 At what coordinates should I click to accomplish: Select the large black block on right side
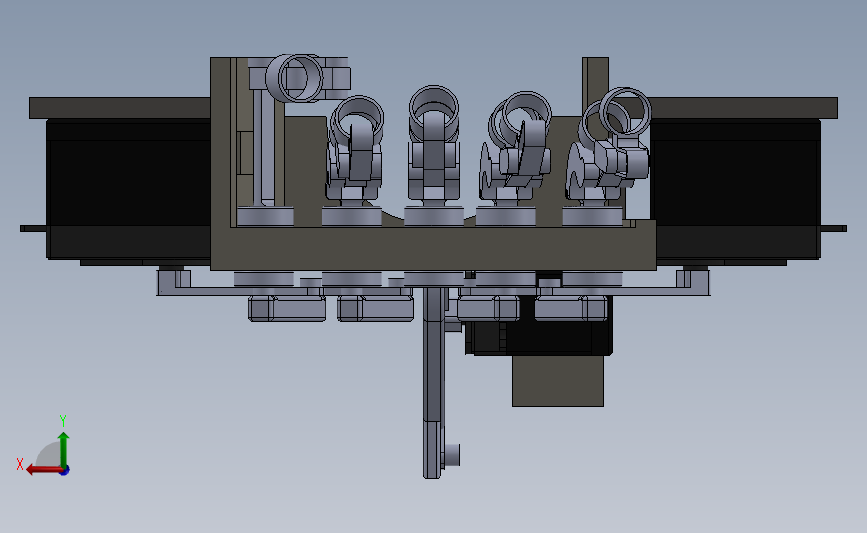coord(735,188)
